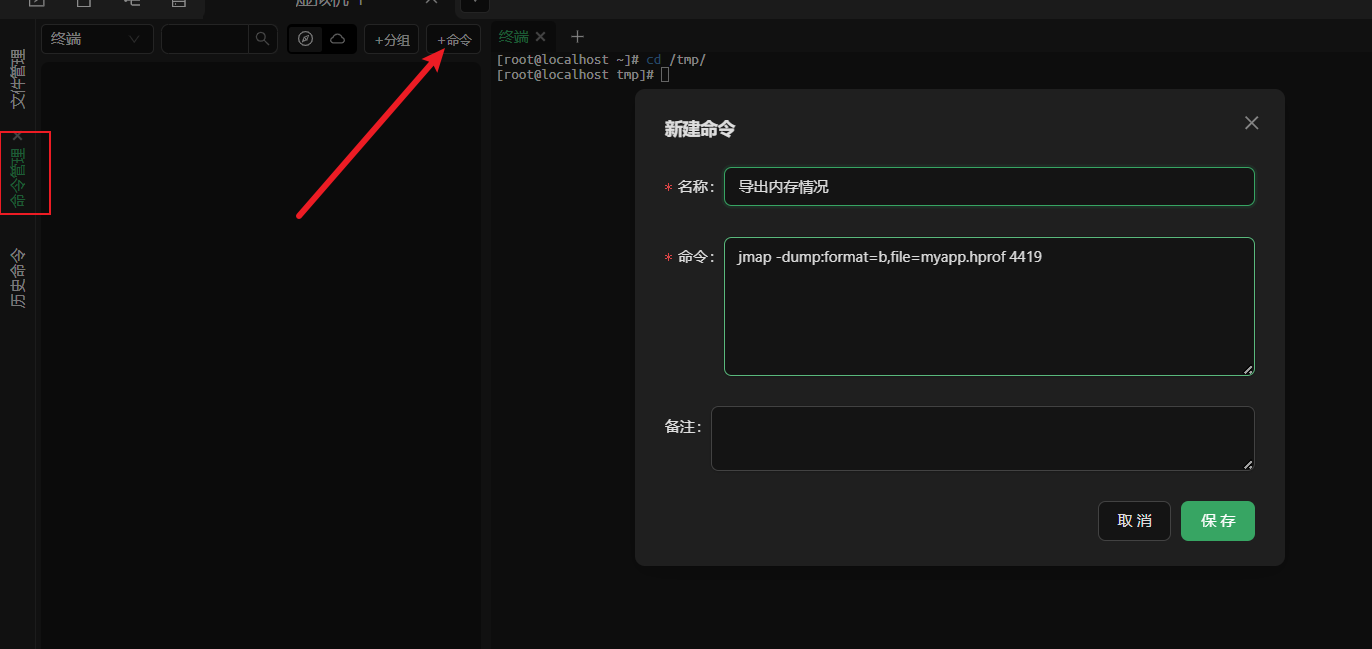This screenshot has width=1372, height=649.
Task: Click the external link icon at top left
Action: [x=35, y=5]
